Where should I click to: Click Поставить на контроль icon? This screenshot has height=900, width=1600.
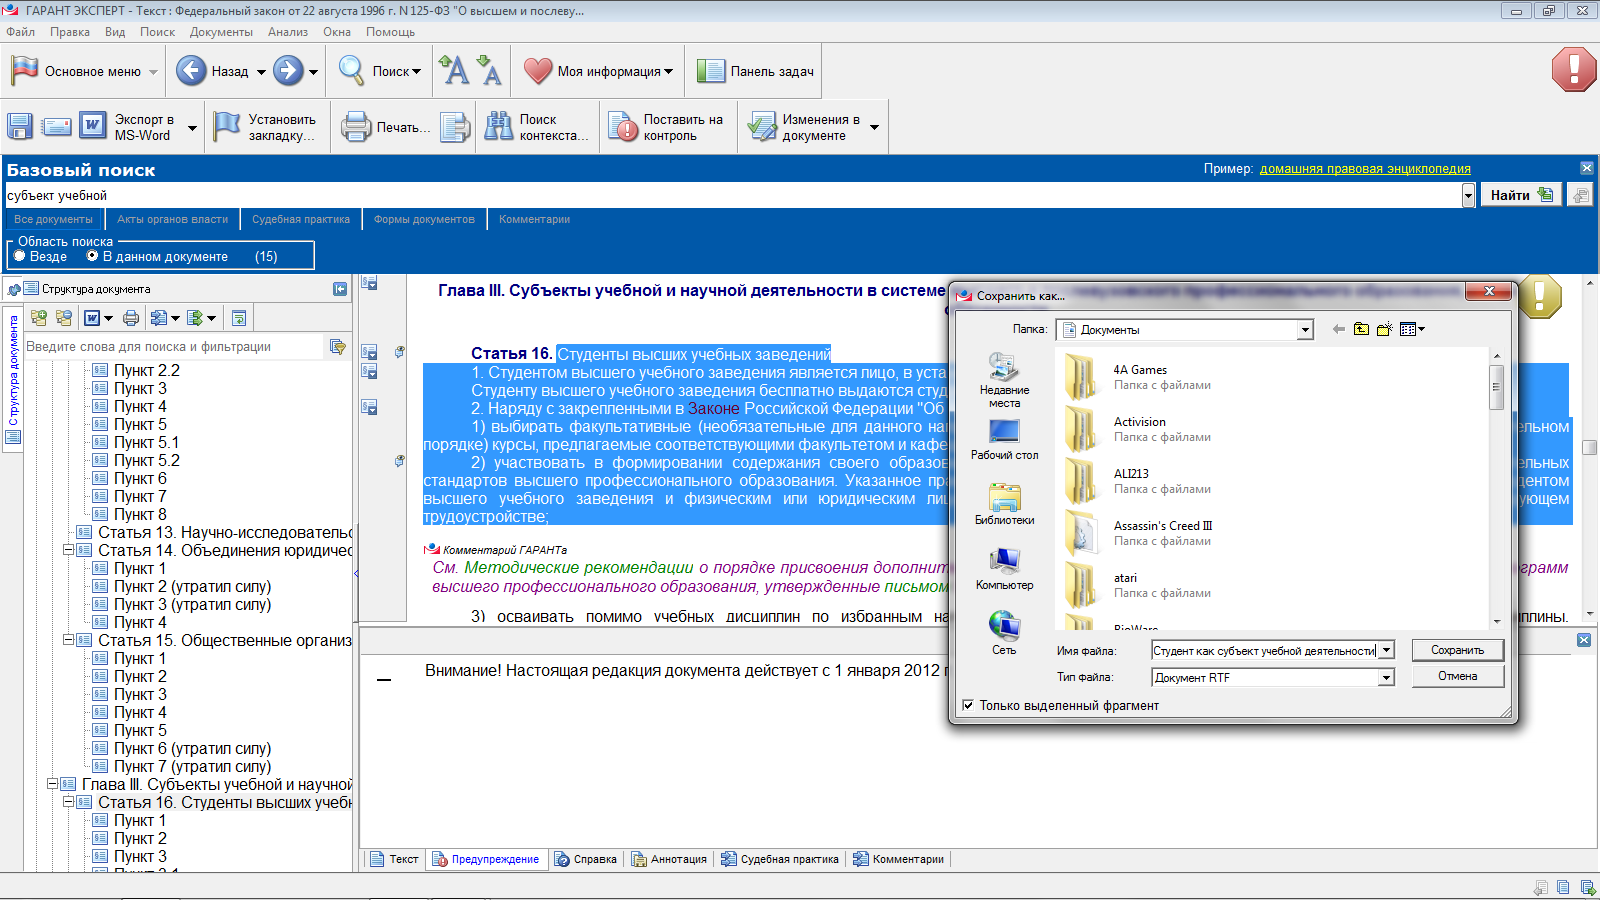(x=623, y=127)
